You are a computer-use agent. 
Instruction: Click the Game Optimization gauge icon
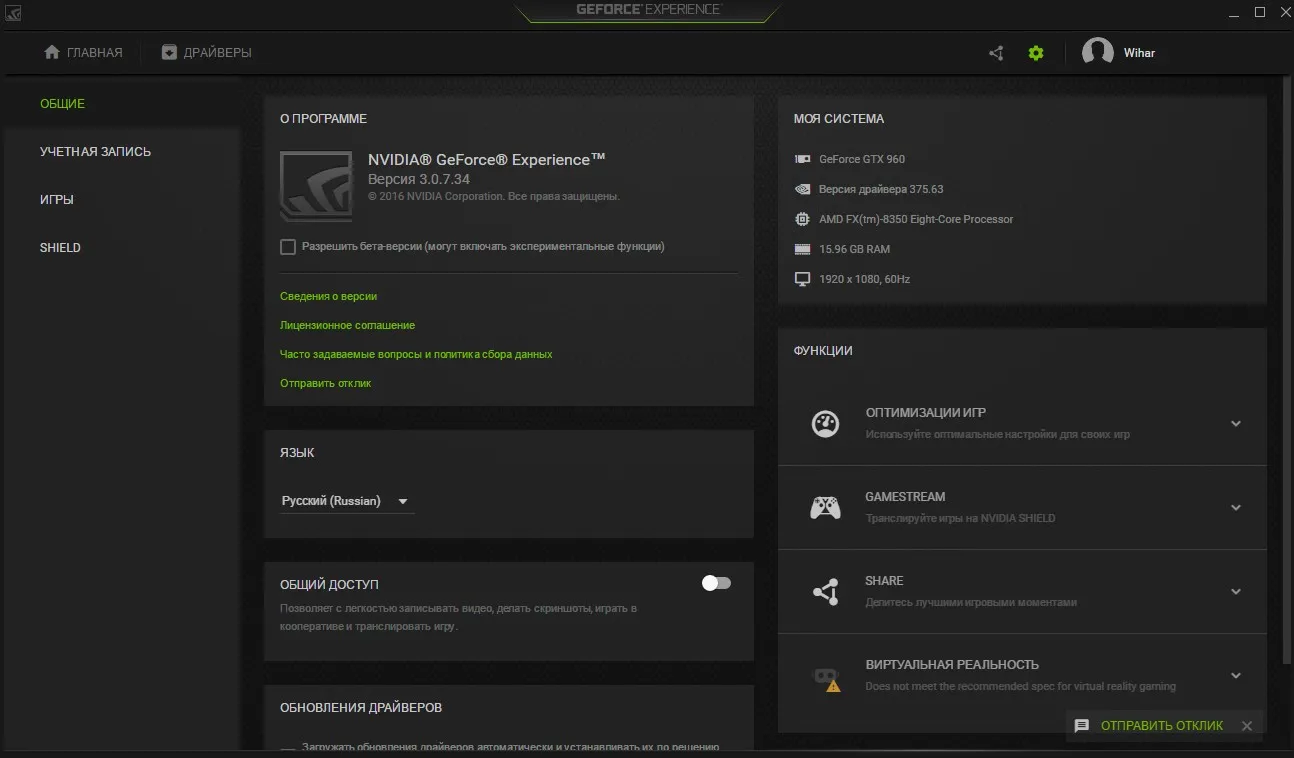(825, 423)
